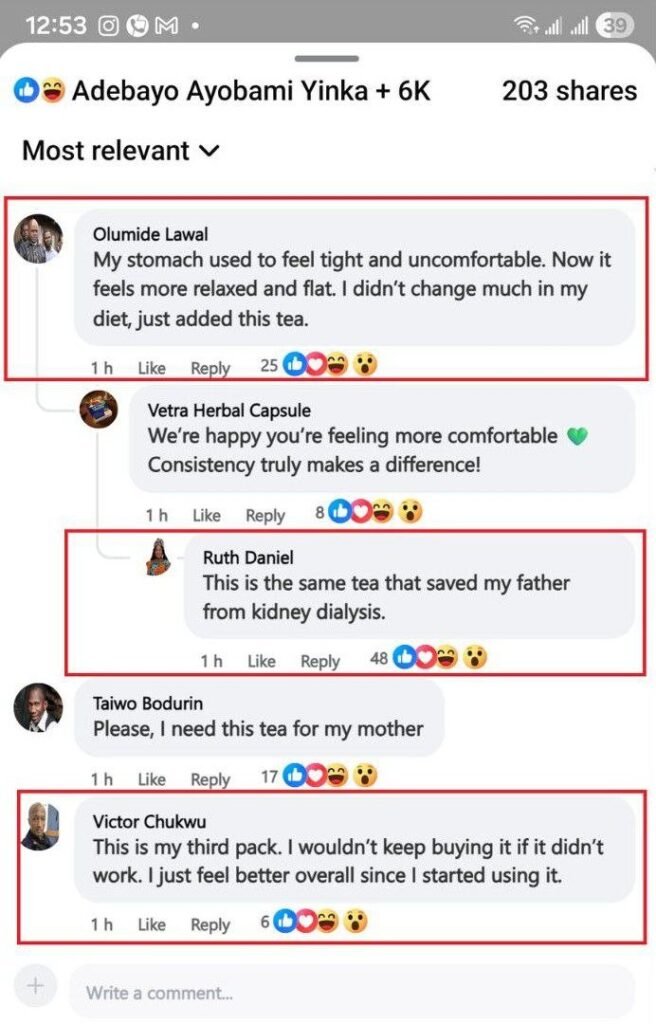The height and width of the screenshot is (1024, 656).
Task: Like Victor Chukwu's third pack comment
Action: pyautogui.click(x=152, y=924)
